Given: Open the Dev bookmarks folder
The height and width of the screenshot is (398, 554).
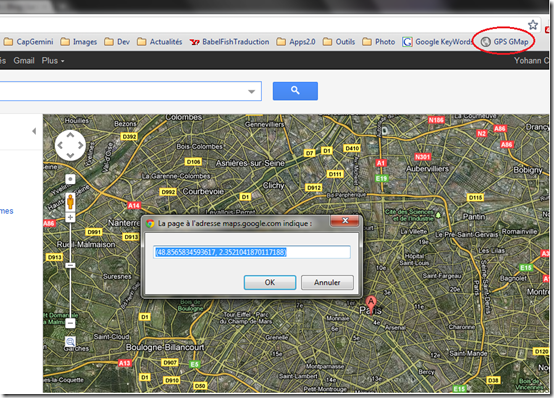Looking at the screenshot, I should (117, 42).
